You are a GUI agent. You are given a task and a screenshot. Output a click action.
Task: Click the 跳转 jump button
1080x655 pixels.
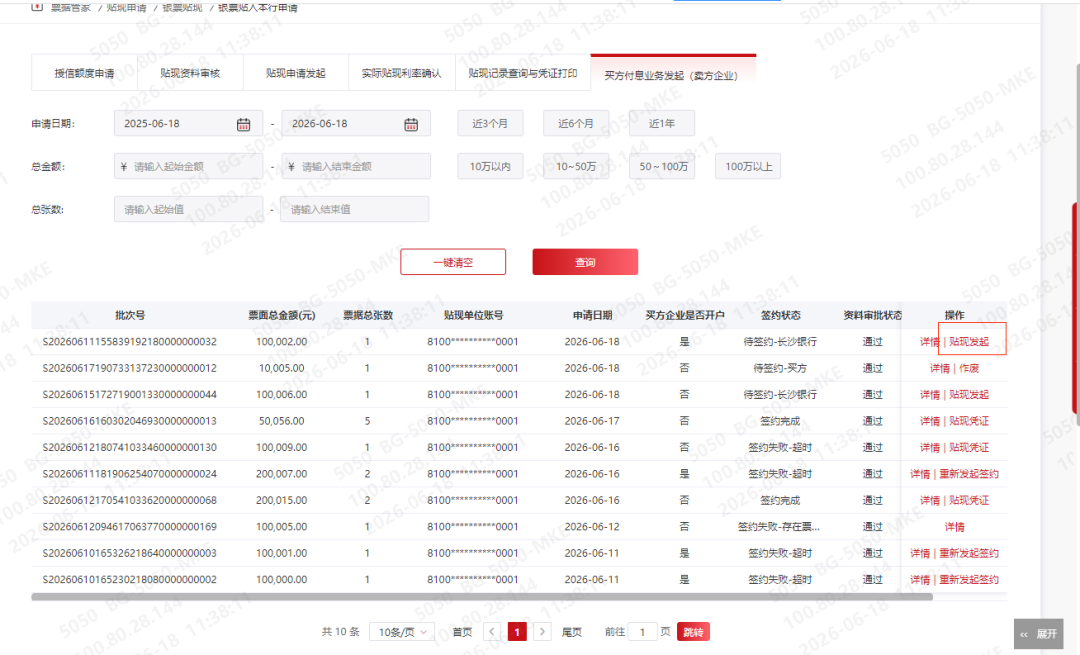(693, 632)
